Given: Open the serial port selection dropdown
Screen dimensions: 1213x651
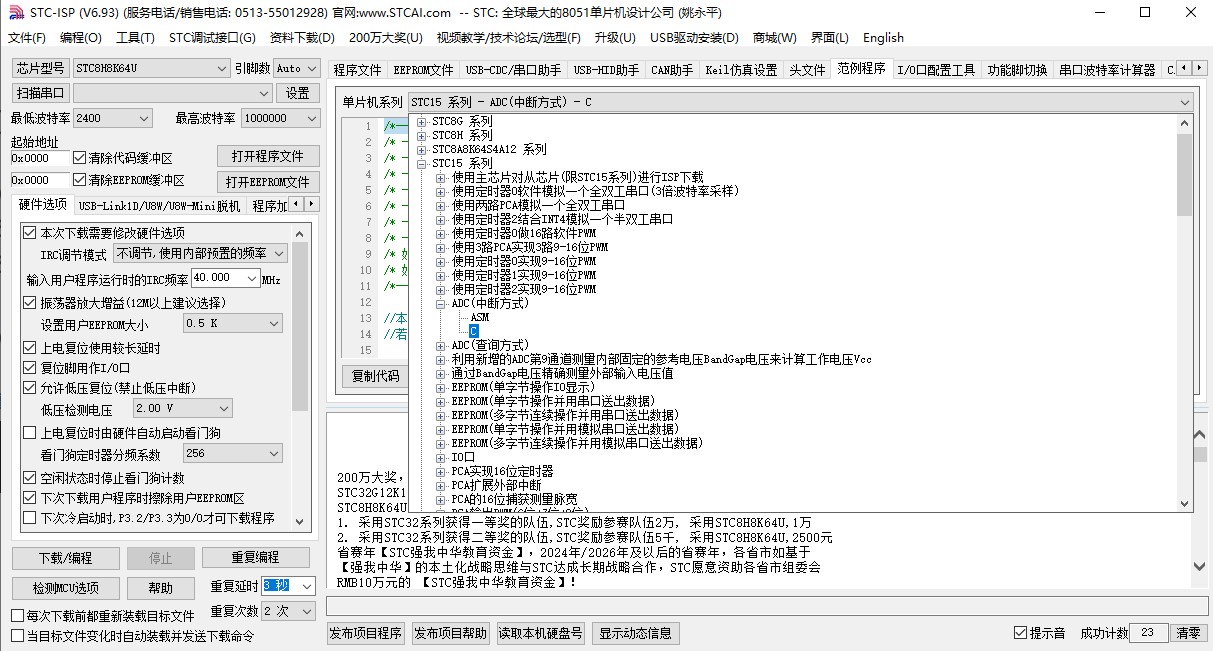Looking at the screenshot, I should 172,93.
